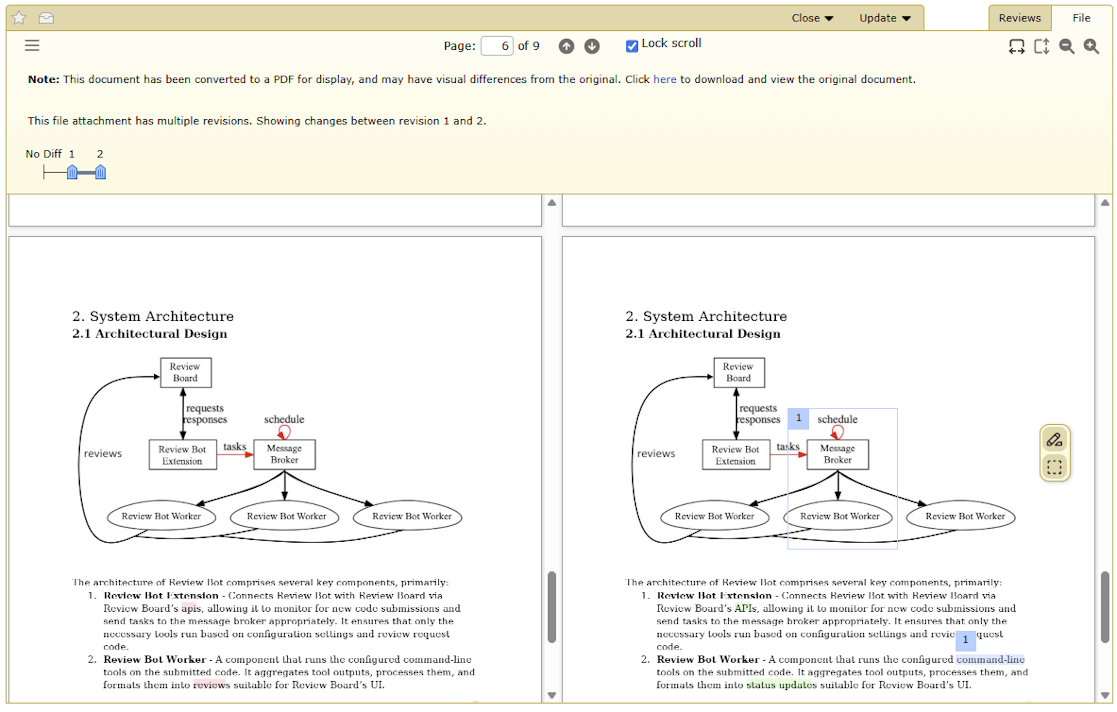Switch to the File tab

(1081, 18)
